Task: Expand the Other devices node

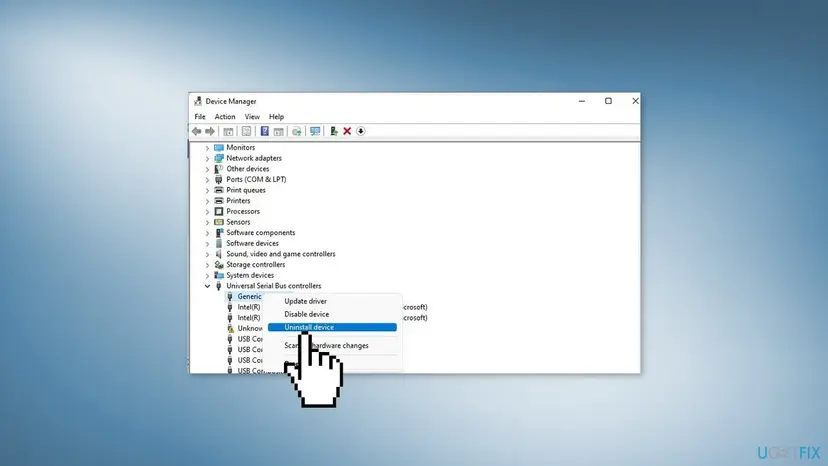Action: pos(208,169)
